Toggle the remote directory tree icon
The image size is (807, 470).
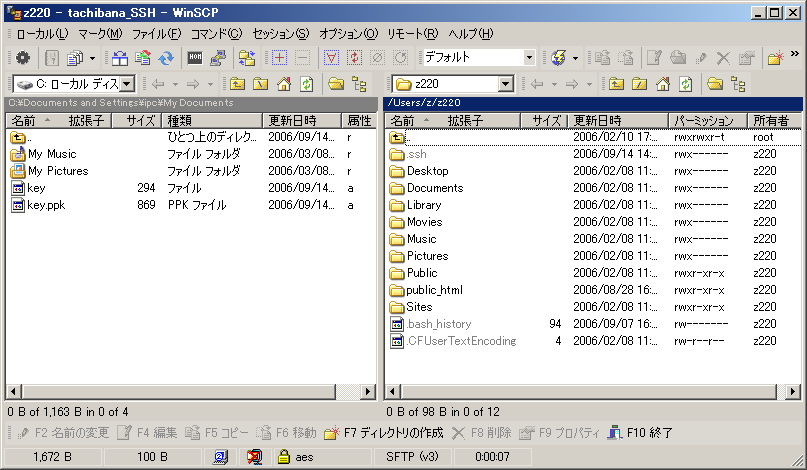(738, 83)
